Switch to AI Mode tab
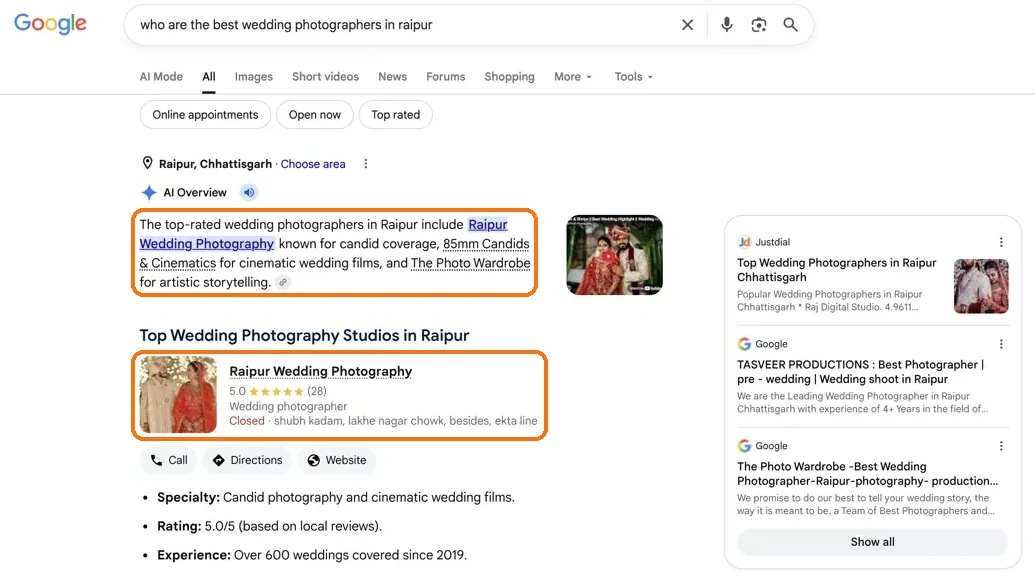This screenshot has width=1035, height=577. (161, 77)
